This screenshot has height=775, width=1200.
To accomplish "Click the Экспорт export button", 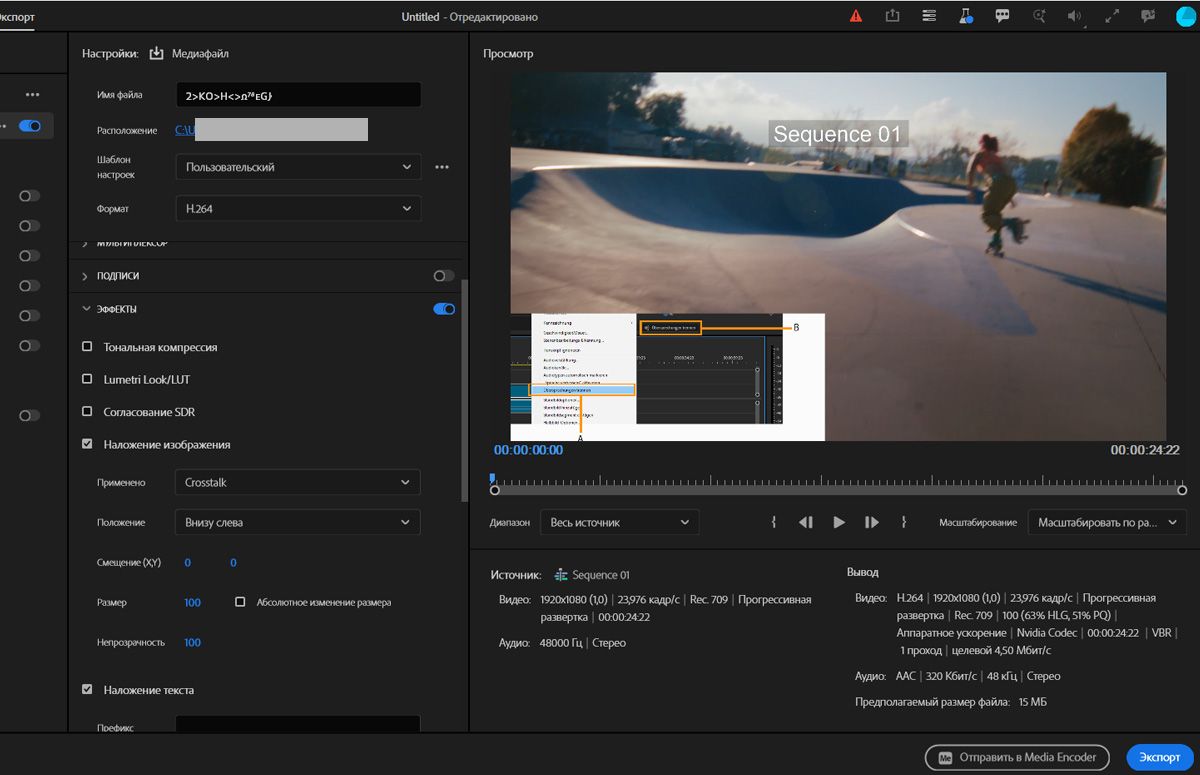I will (1160, 757).
